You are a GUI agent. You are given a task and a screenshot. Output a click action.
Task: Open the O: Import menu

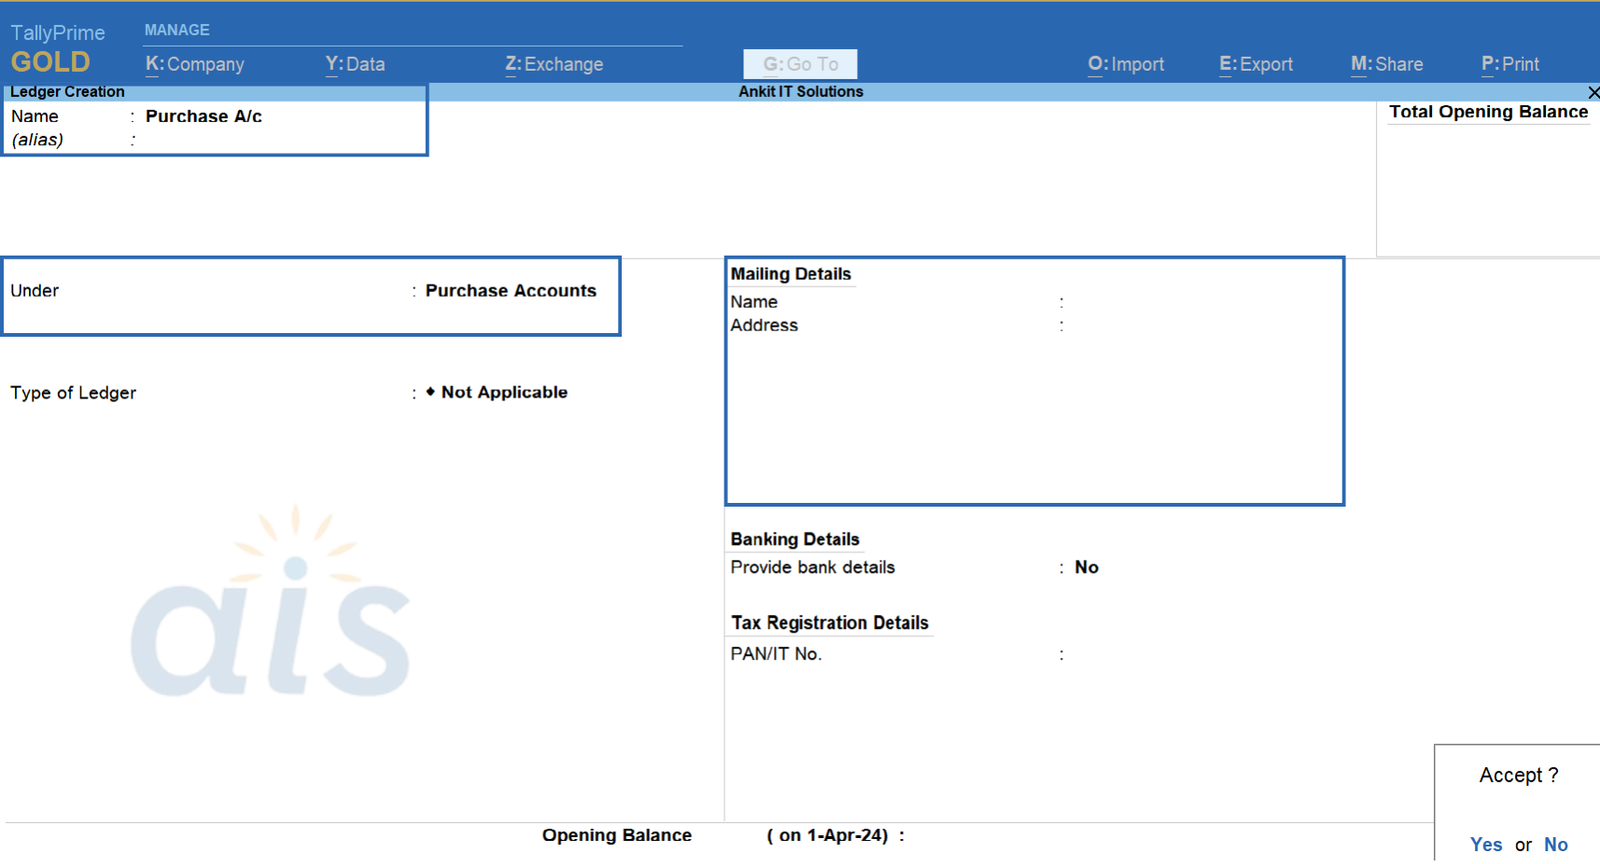[x=1126, y=64]
